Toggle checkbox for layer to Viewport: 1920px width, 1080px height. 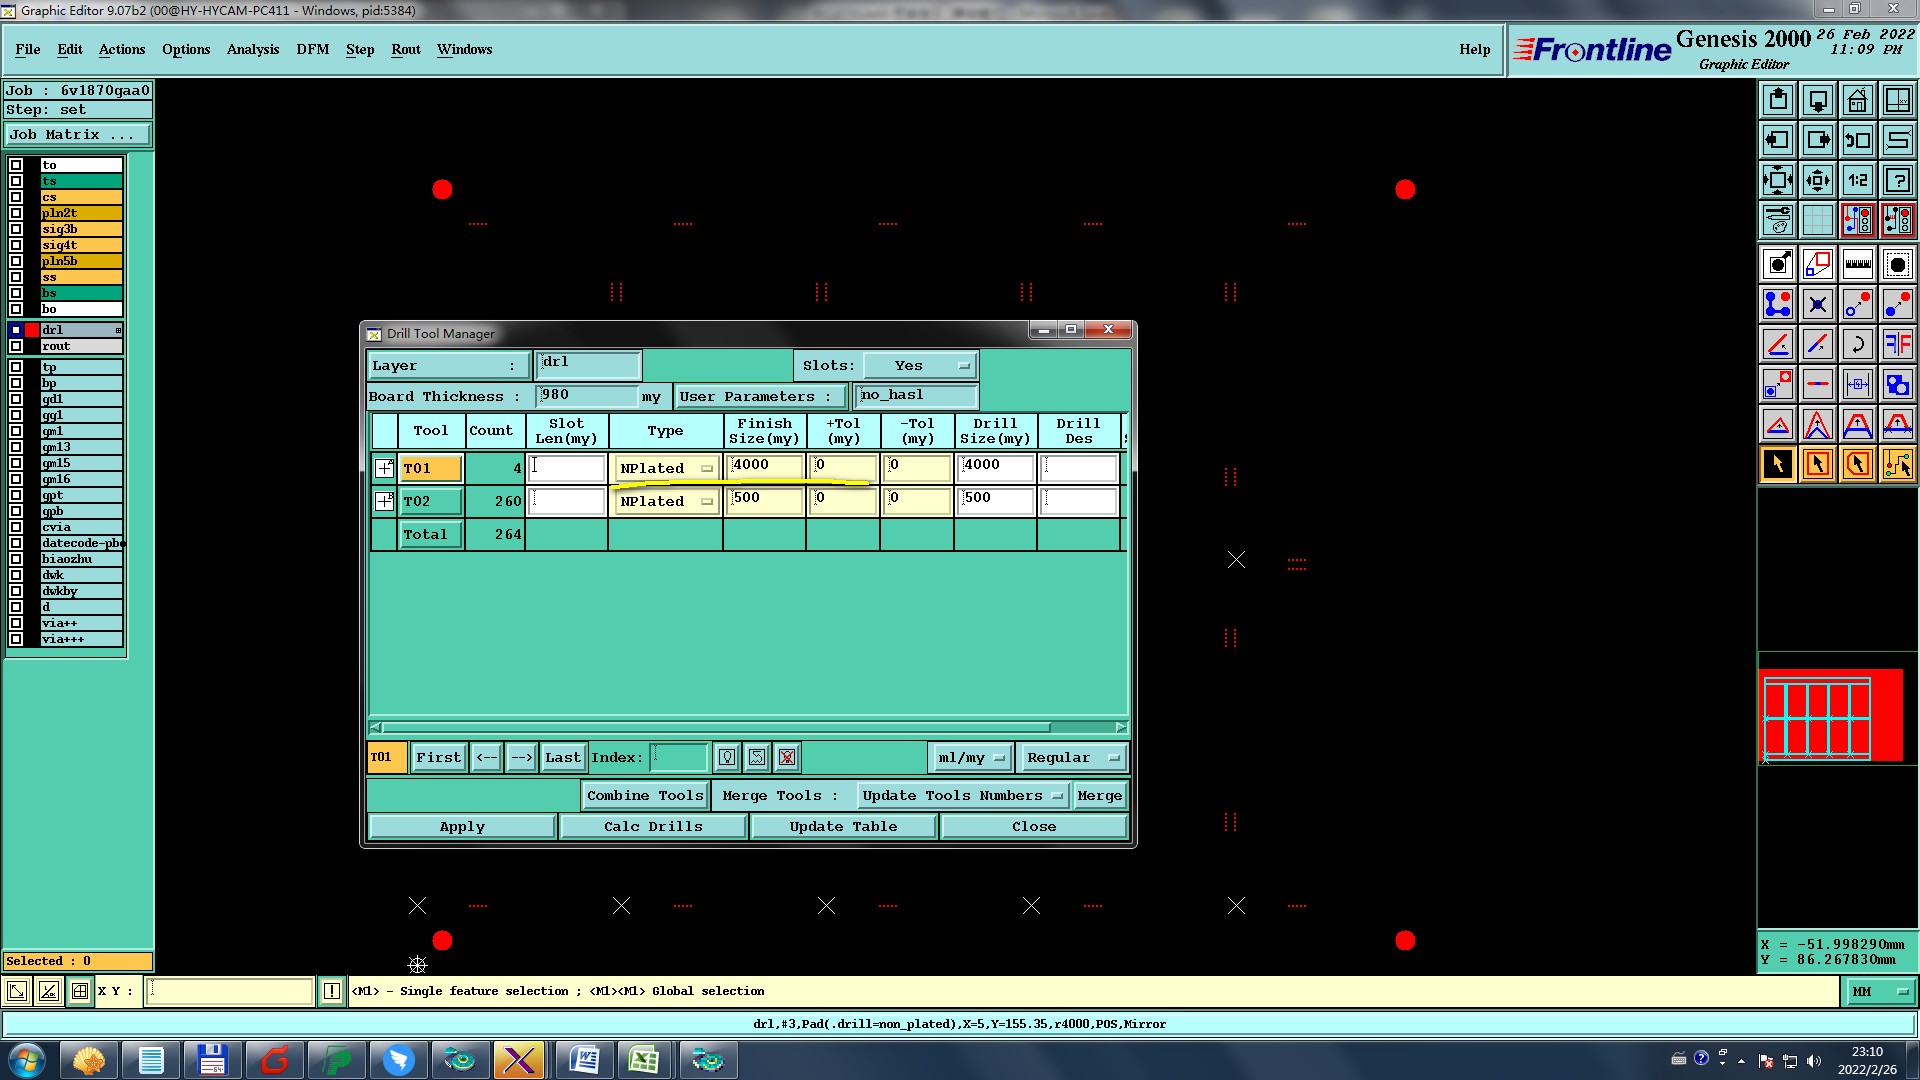pyautogui.click(x=16, y=165)
